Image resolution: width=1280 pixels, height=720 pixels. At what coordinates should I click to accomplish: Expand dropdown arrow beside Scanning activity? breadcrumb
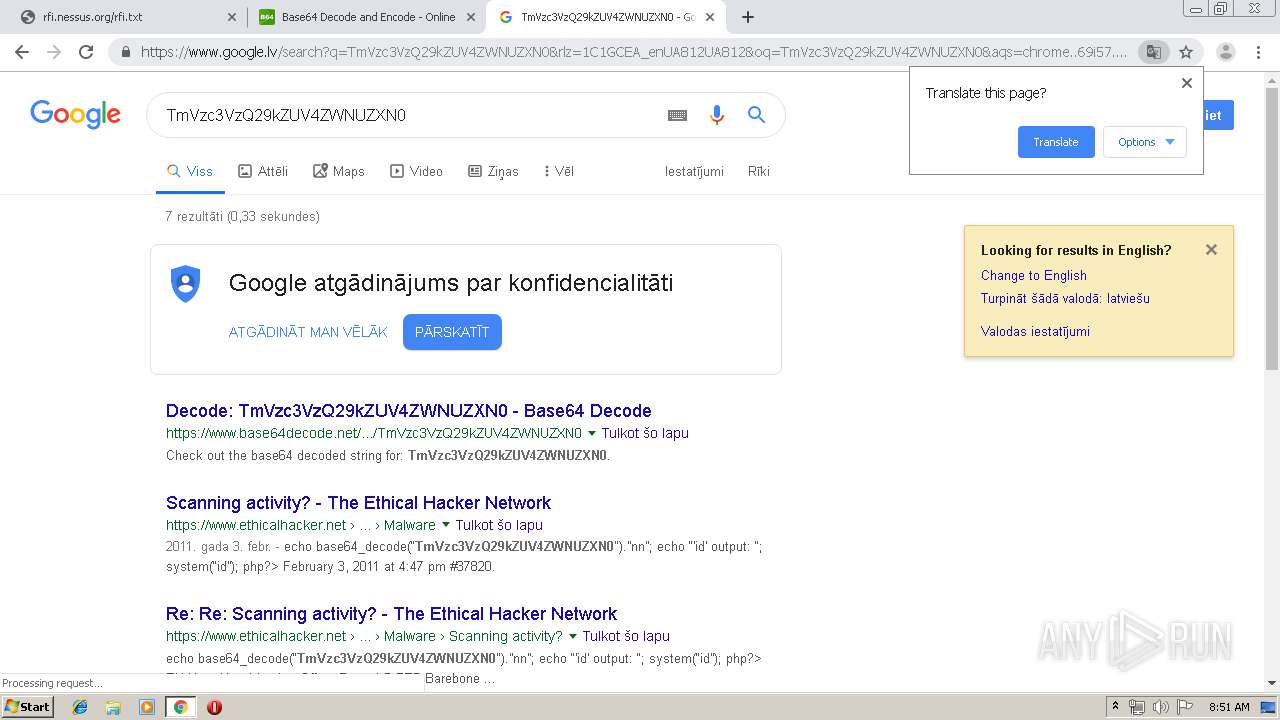click(573, 636)
